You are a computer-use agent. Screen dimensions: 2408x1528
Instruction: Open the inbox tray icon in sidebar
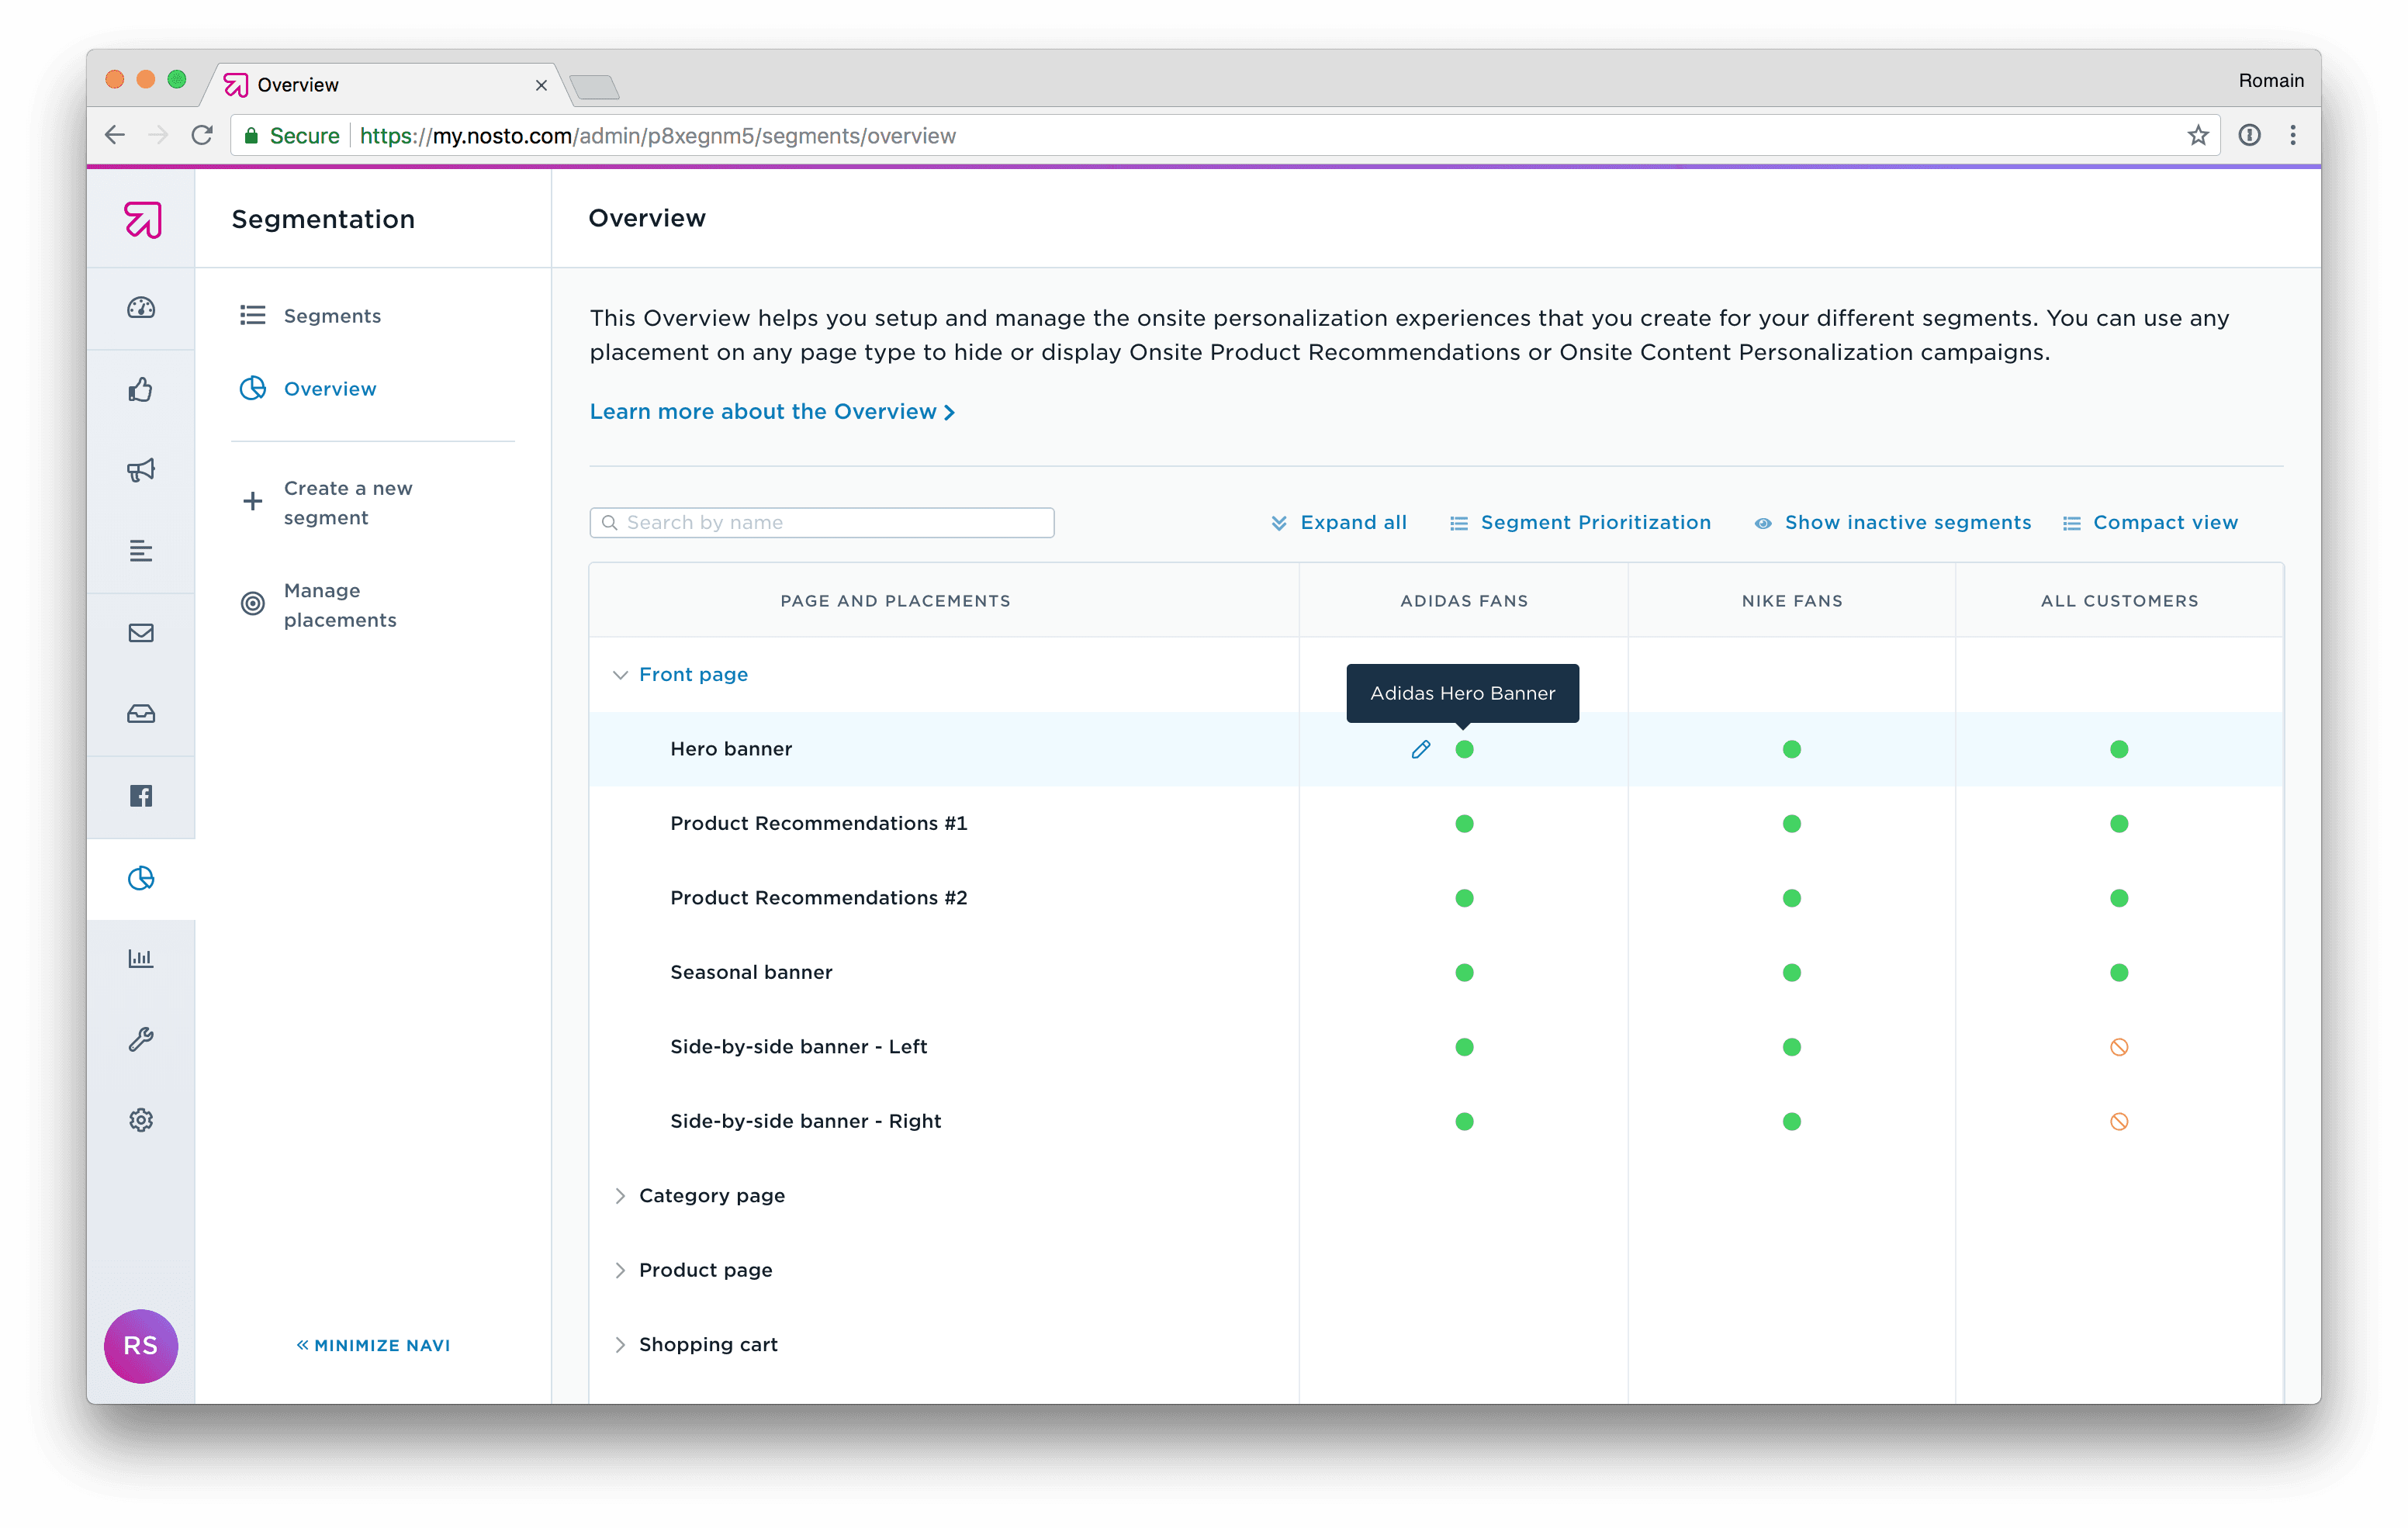pyautogui.click(x=141, y=714)
